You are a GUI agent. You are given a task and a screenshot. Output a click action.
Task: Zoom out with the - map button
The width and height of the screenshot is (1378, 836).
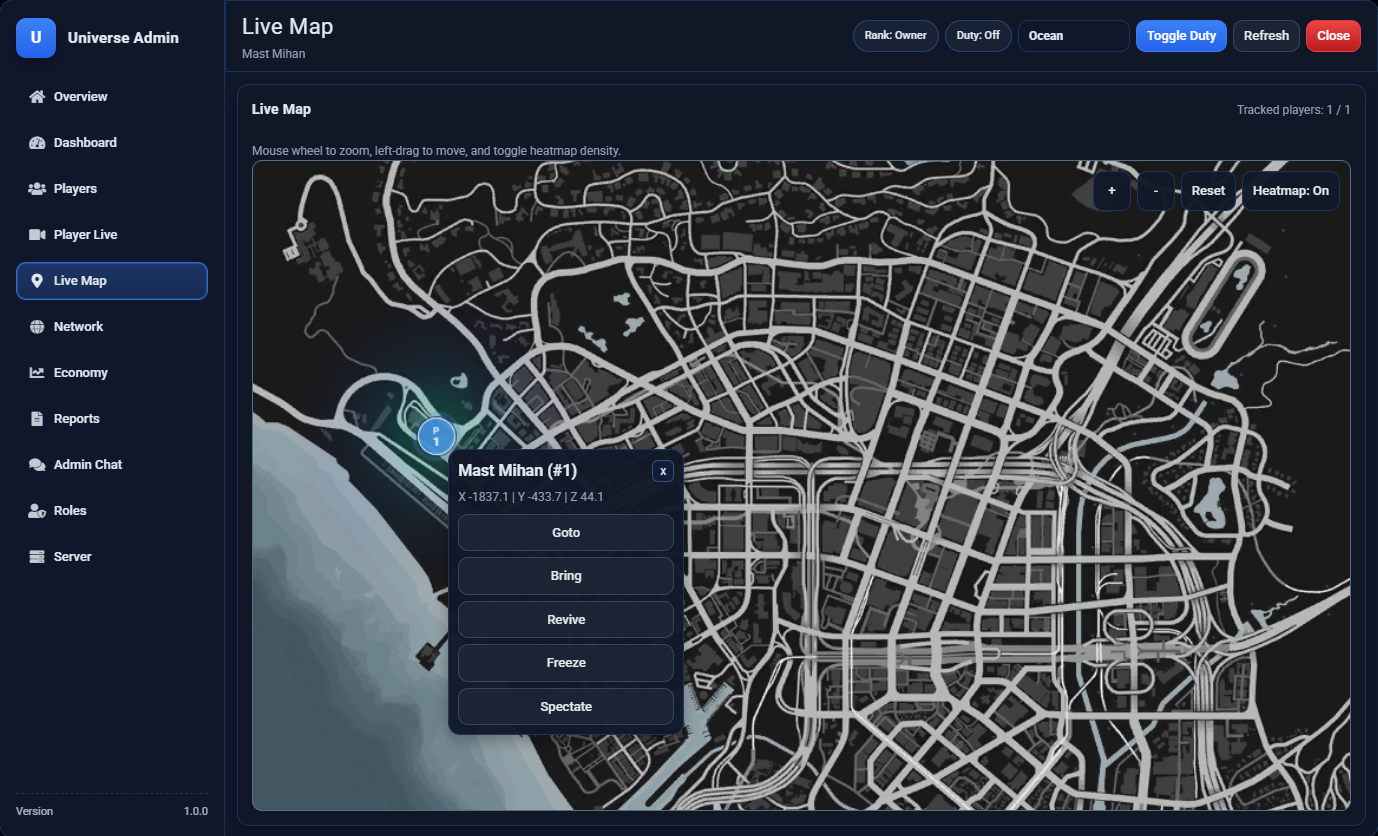(1156, 191)
